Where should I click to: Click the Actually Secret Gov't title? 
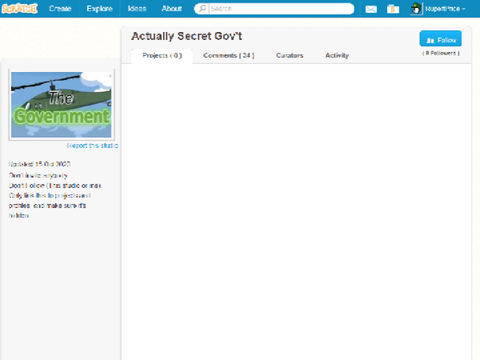click(186, 36)
